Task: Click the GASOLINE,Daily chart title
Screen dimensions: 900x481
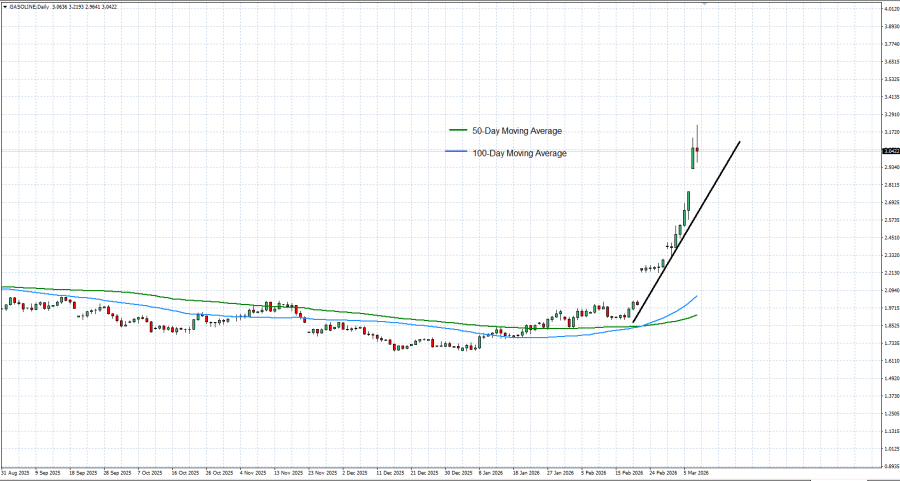Action: (x=30, y=6)
